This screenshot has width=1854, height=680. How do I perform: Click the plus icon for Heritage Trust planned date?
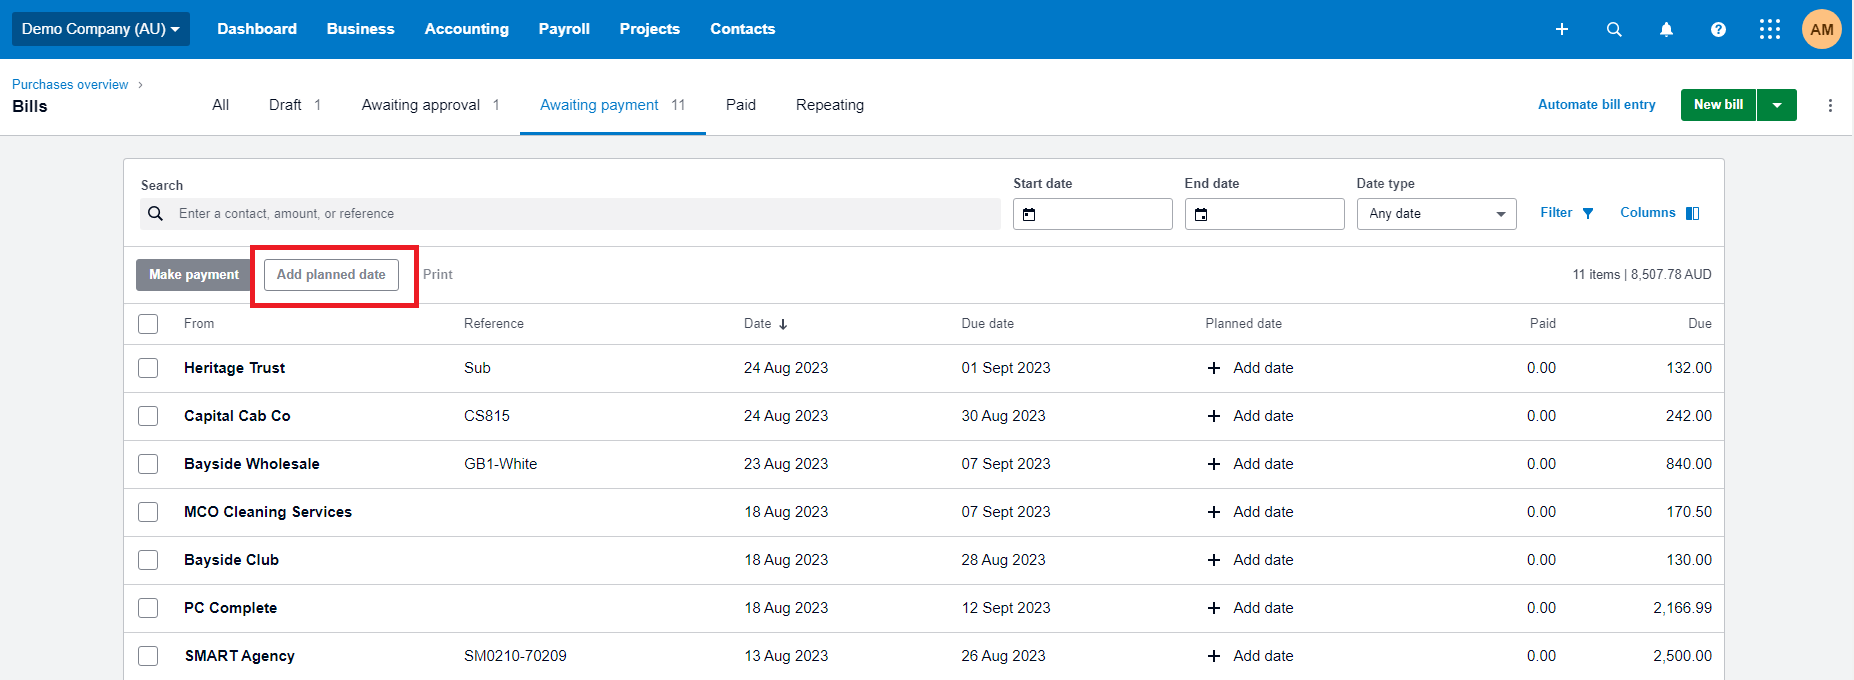click(1214, 368)
